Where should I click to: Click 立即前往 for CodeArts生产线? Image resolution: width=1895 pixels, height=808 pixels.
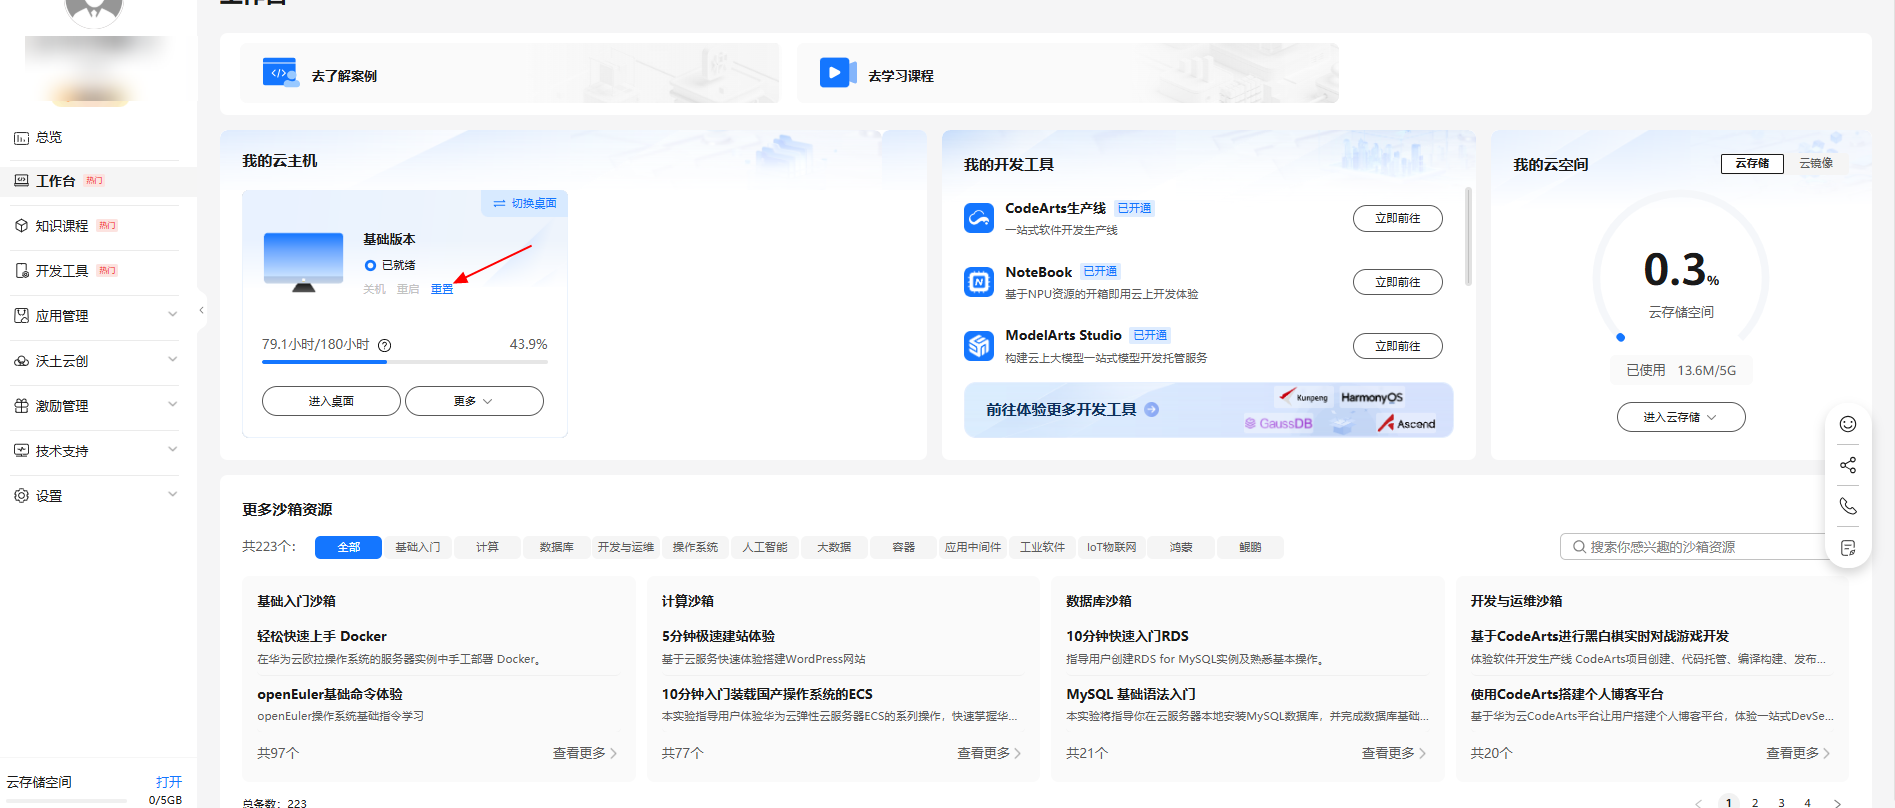pyautogui.click(x=1398, y=218)
